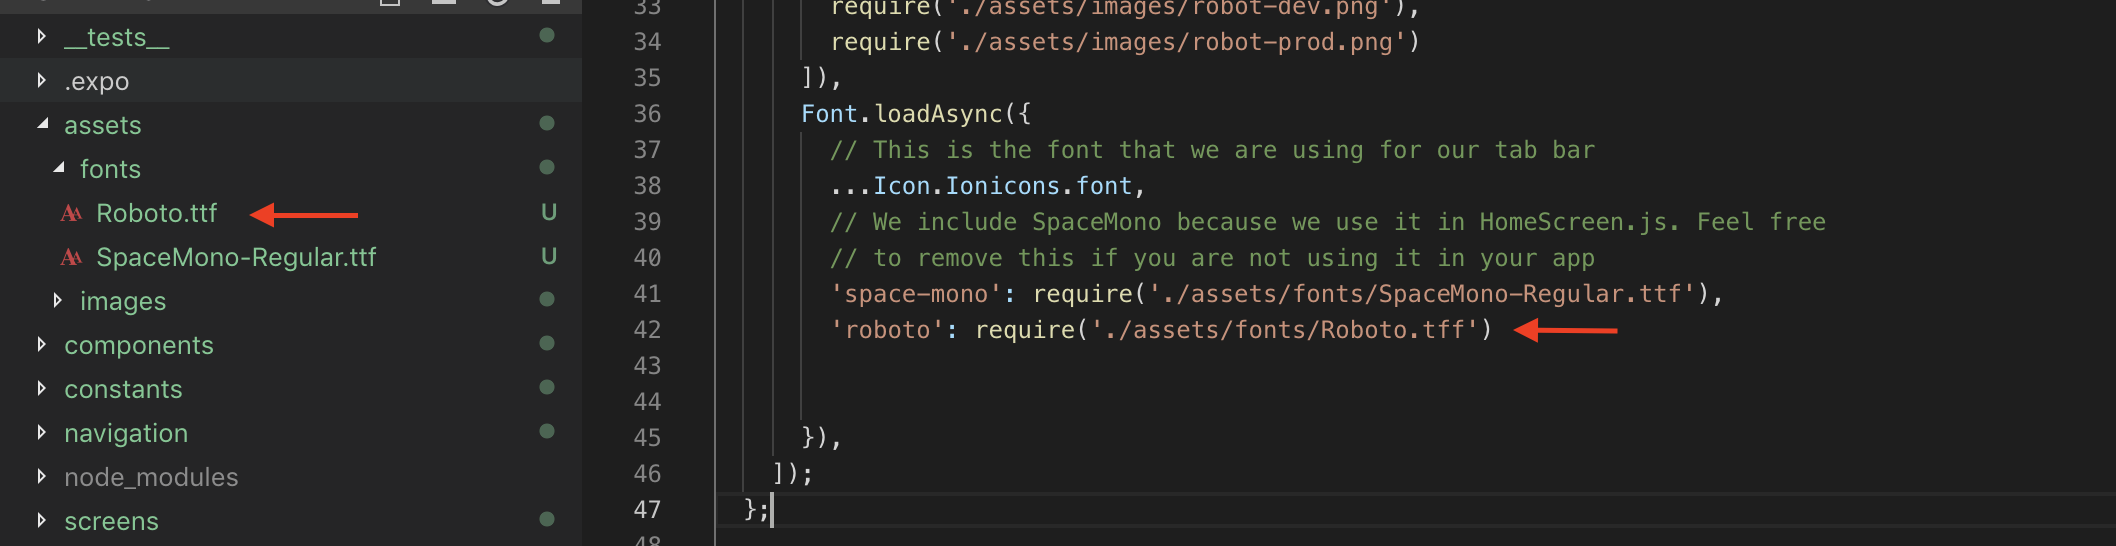This screenshot has height=546, width=2116.
Task: Click the 'Font.loadAsync({' text on line 36
Action: click(x=916, y=114)
